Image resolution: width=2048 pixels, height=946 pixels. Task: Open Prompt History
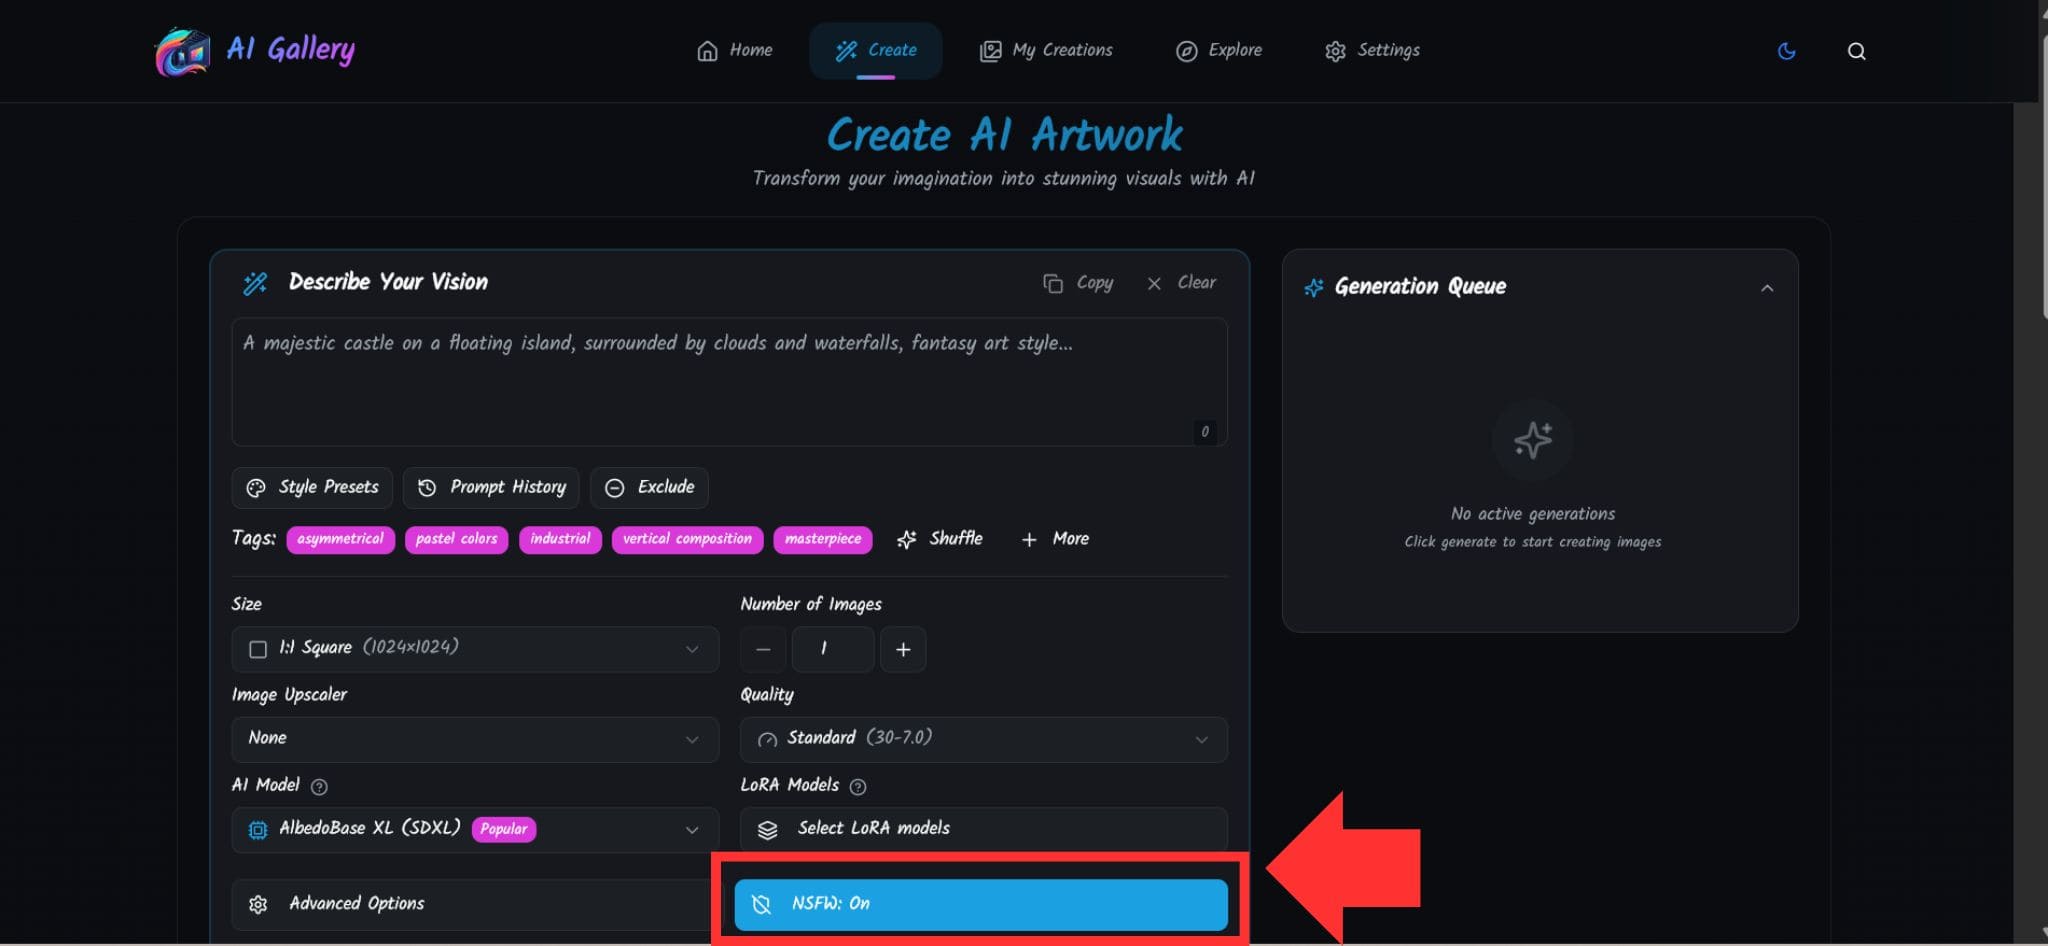[x=491, y=487]
